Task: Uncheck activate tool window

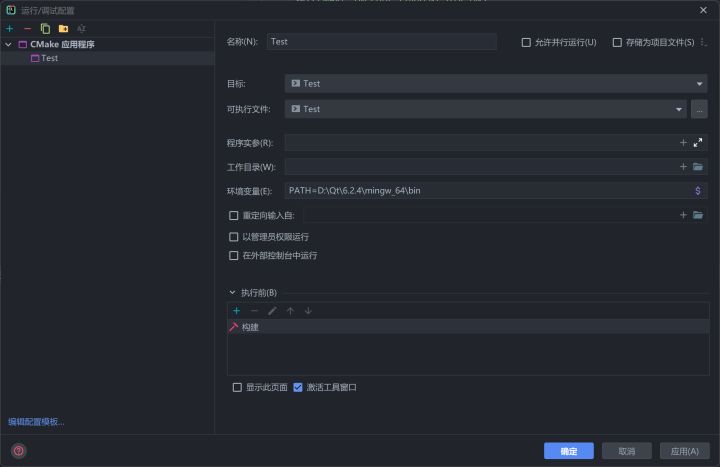Action: pos(298,387)
